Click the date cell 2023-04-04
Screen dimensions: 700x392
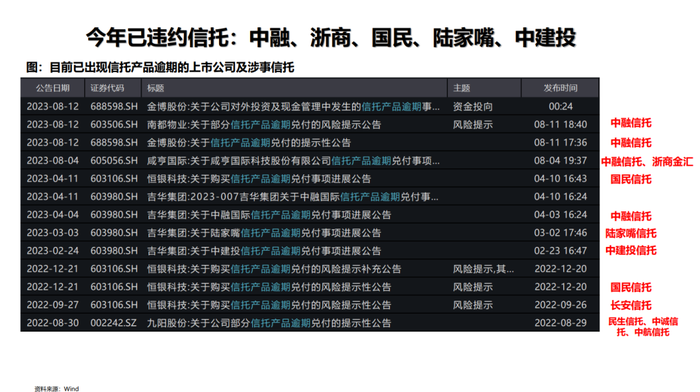53,215
